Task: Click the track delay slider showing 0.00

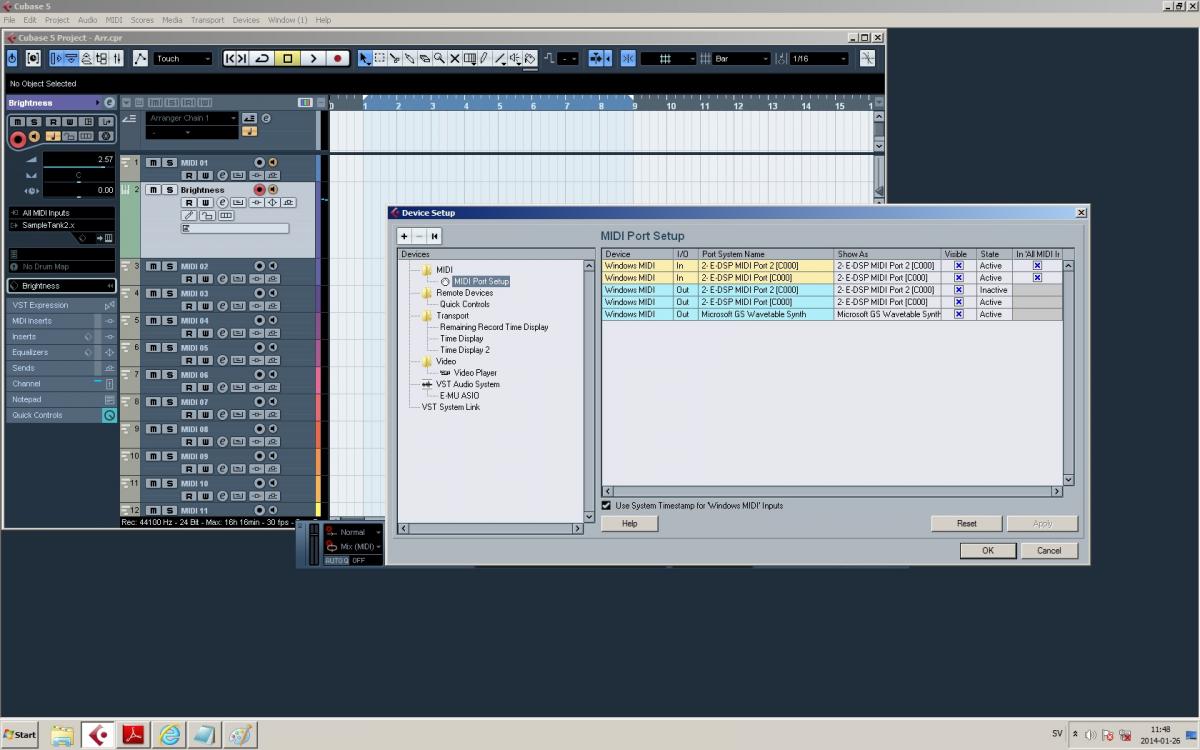Action: click(x=79, y=191)
